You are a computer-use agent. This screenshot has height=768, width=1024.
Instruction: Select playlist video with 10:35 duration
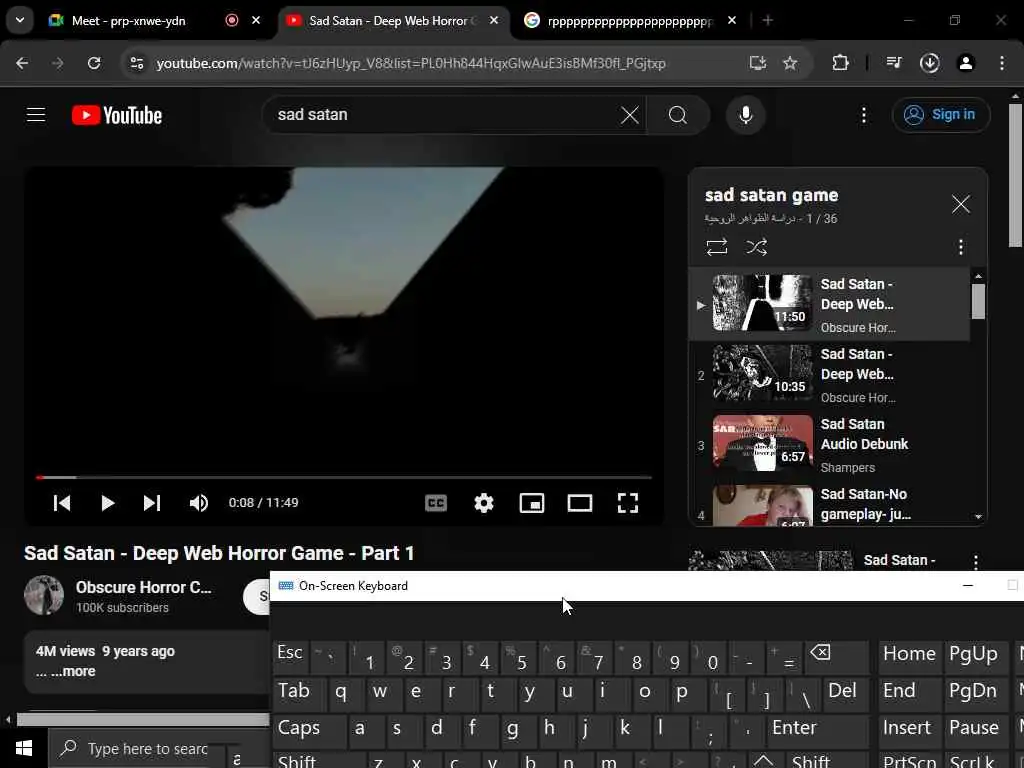coord(829,375)
